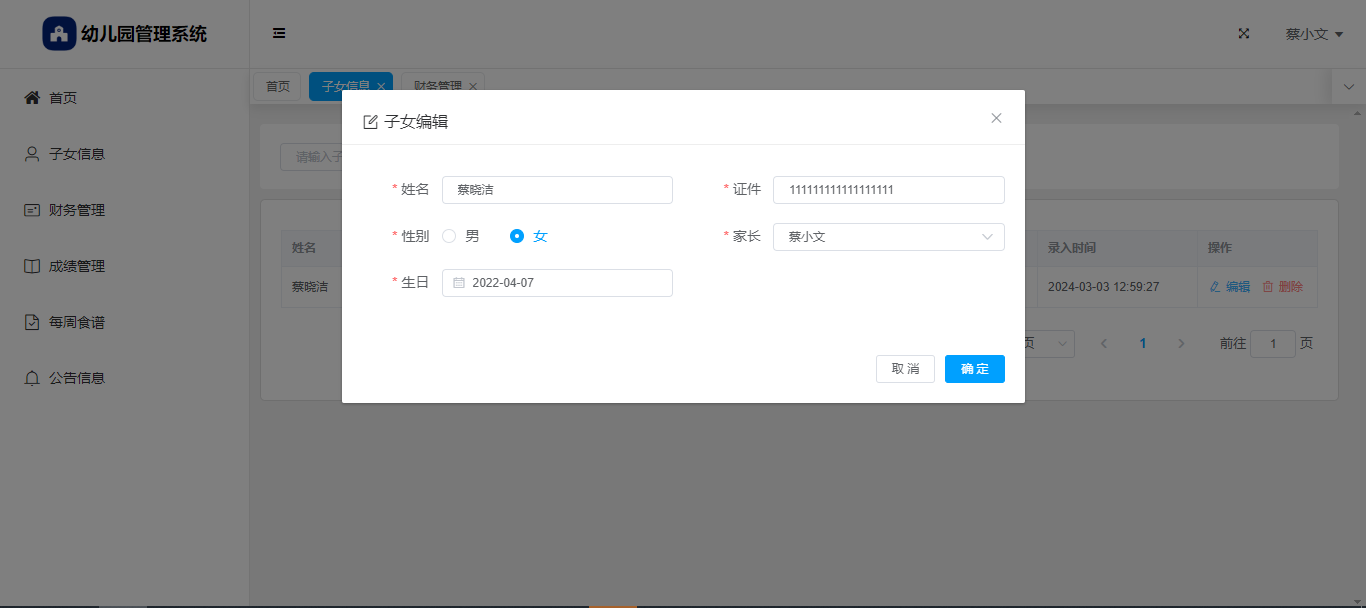This screenshot has height=608, width=1366.
Task: Close the 财务管理 tab with its x
Action: [x=473, y=87]
